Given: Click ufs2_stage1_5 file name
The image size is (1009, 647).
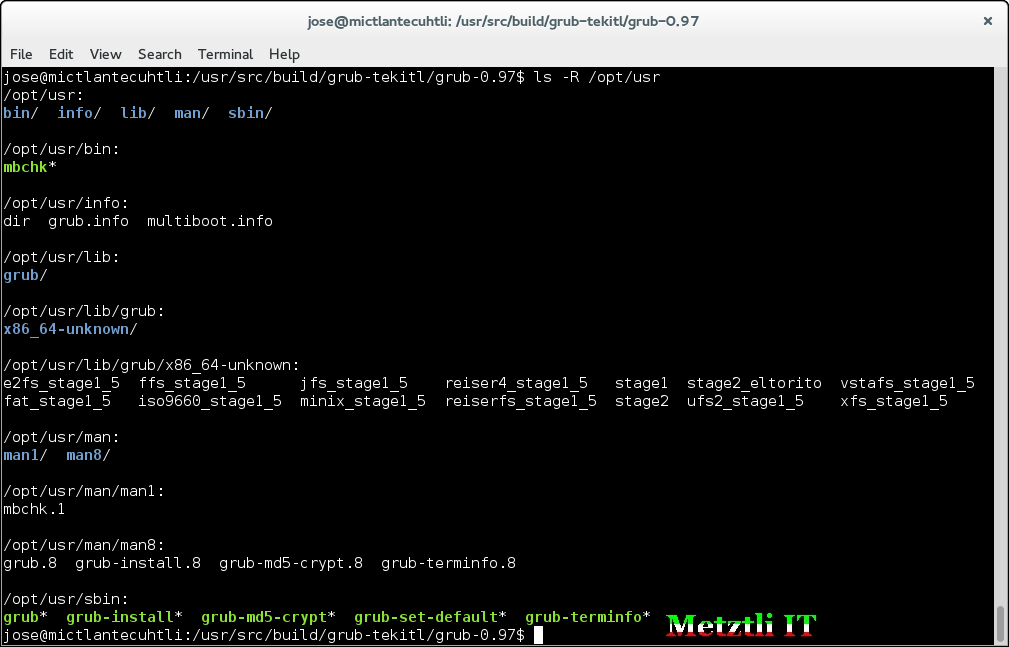Looking at the screenshot, I should click(745, 402).
